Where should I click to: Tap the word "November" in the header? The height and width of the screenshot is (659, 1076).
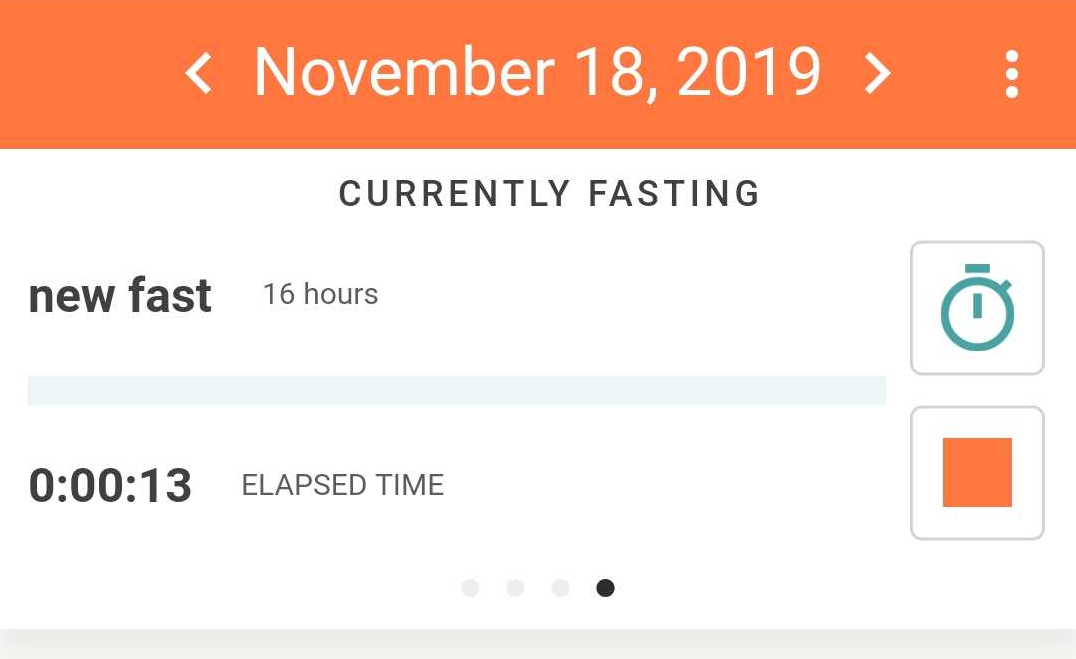(x=404, y=73)
